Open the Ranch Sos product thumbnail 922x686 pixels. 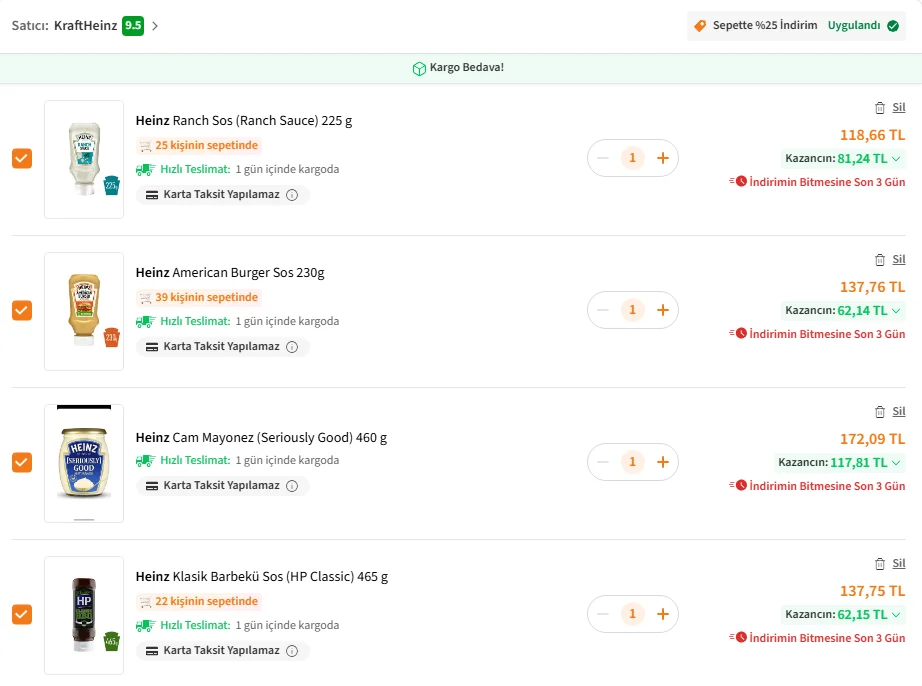pos(84,159)
